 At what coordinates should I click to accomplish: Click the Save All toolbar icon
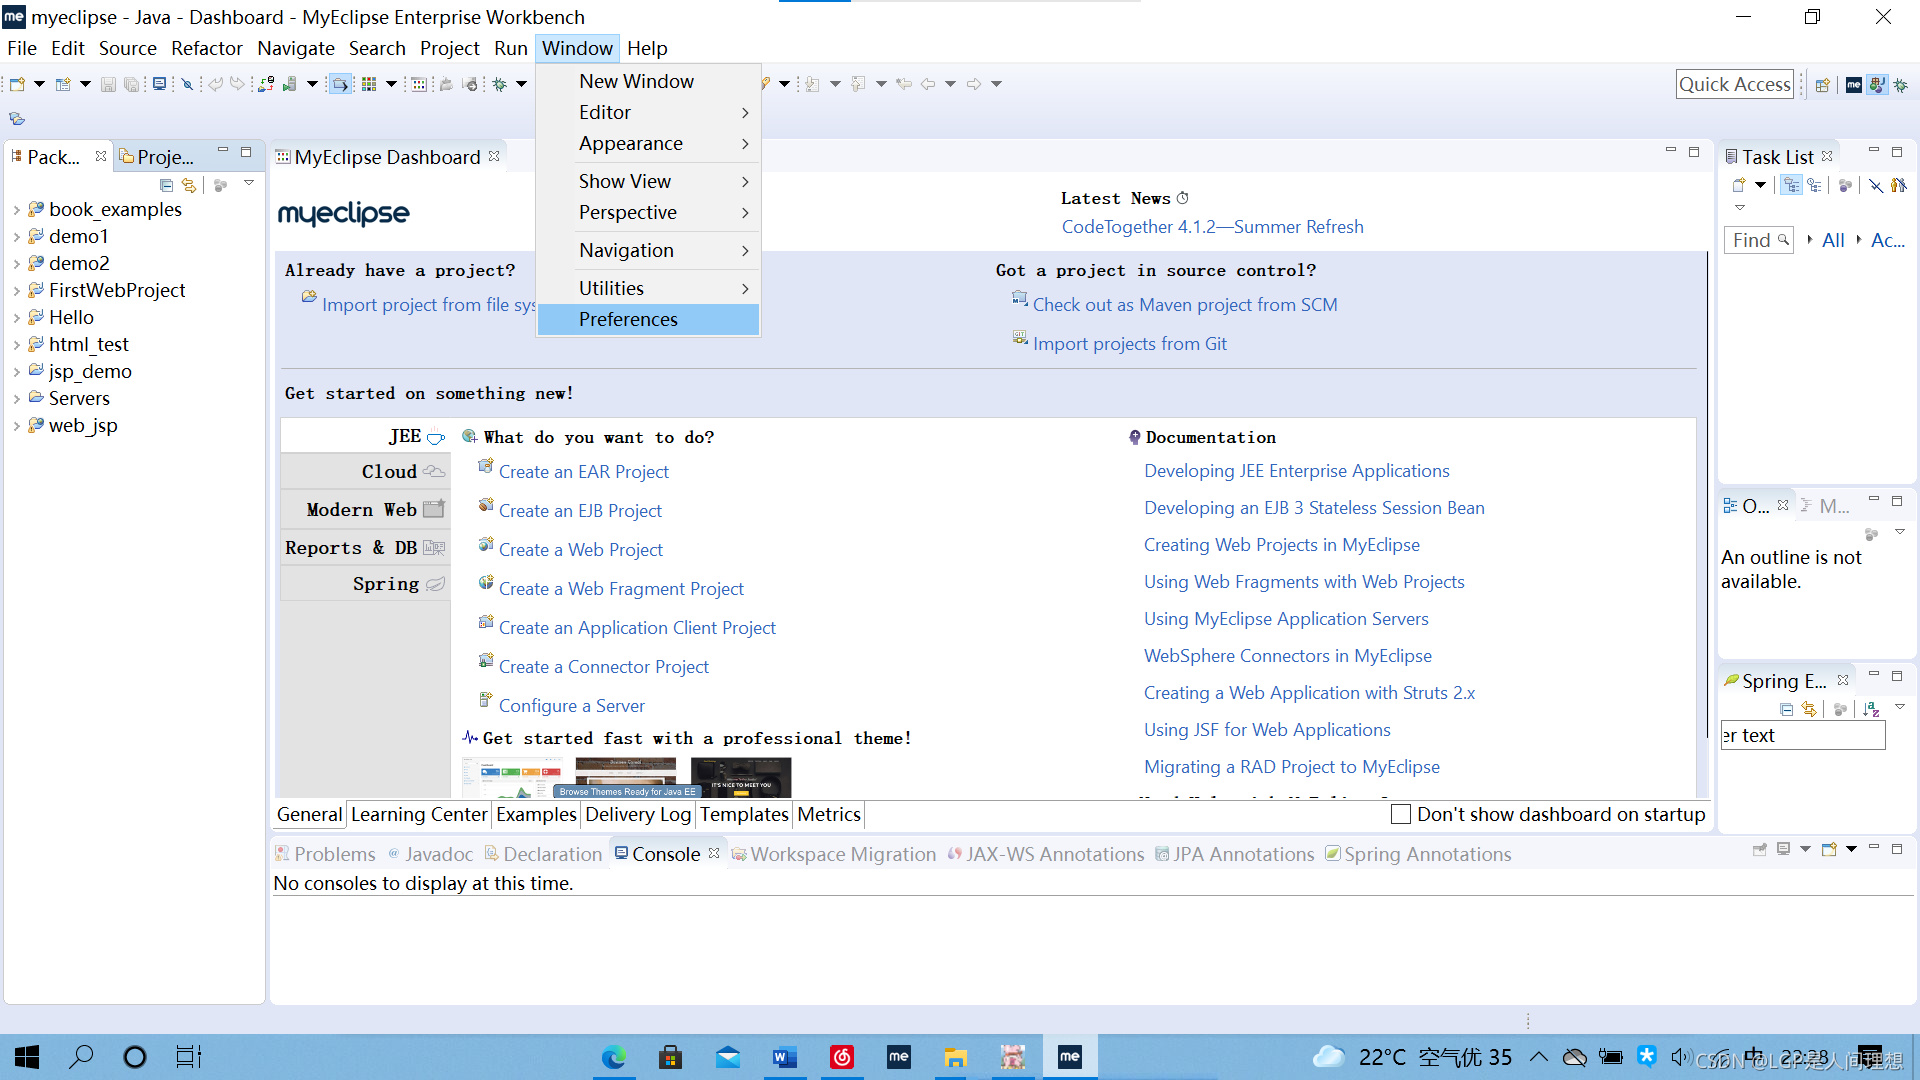pyautogui.click(x=131, y=84)
